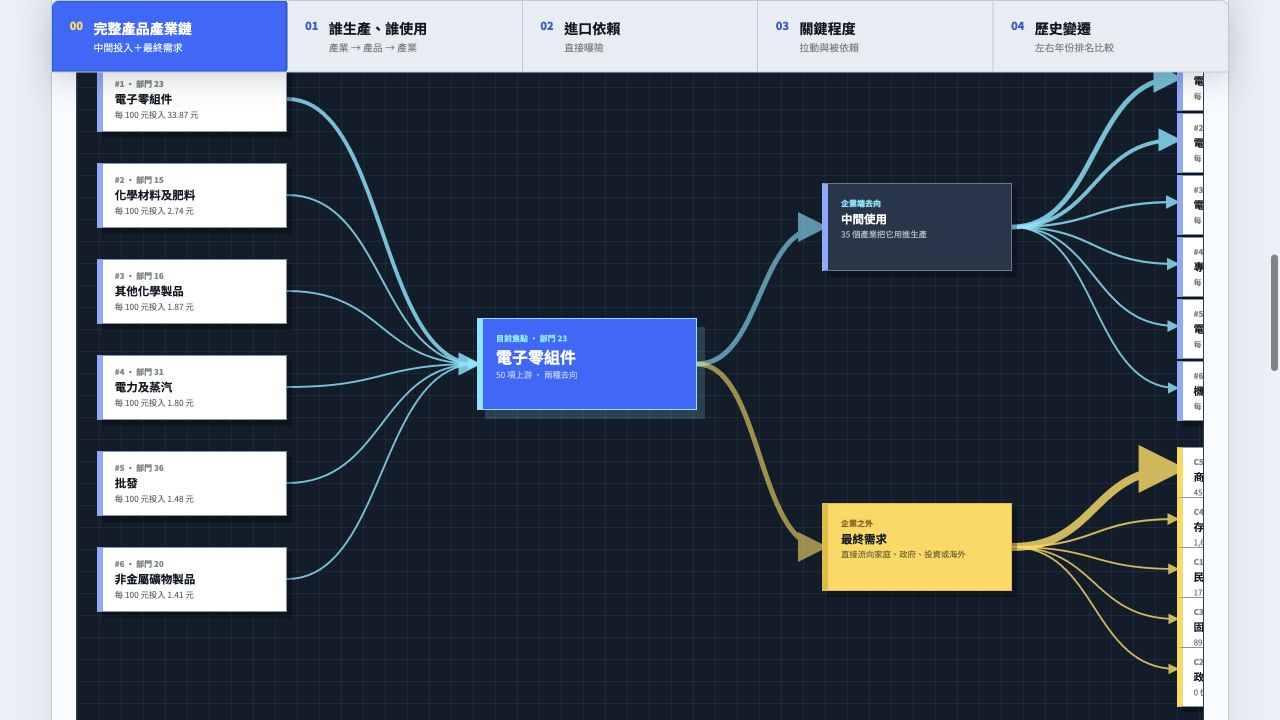Click the blue 目前焦點 電子零組件 node

pos(587,364)
